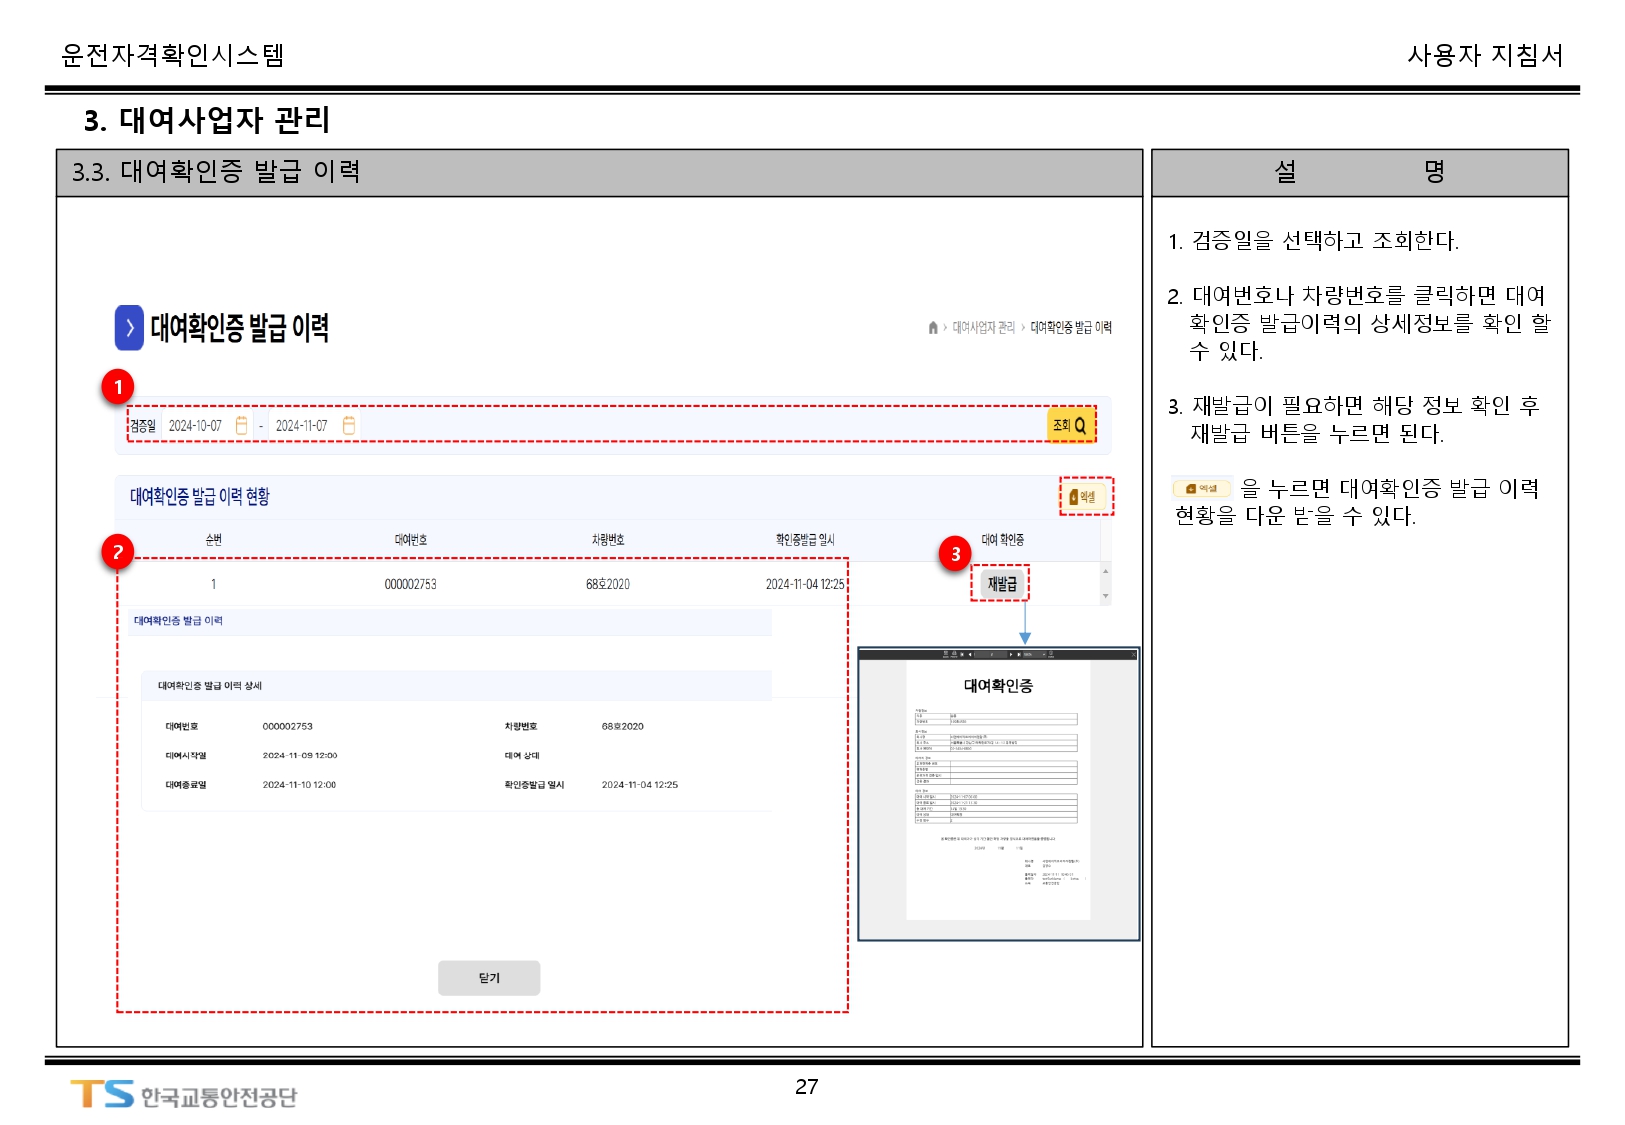Click rental number 000002753
The image size is (1625, 1125).
tap(410, 584)
